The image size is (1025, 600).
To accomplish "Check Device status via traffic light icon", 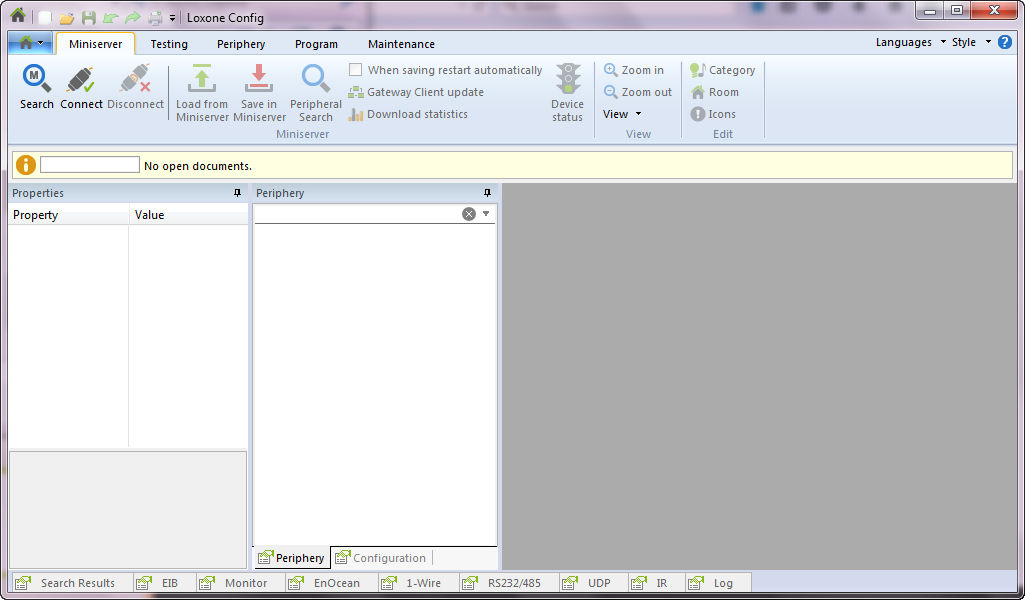I will pyautogui.click(x=567, y=90).
